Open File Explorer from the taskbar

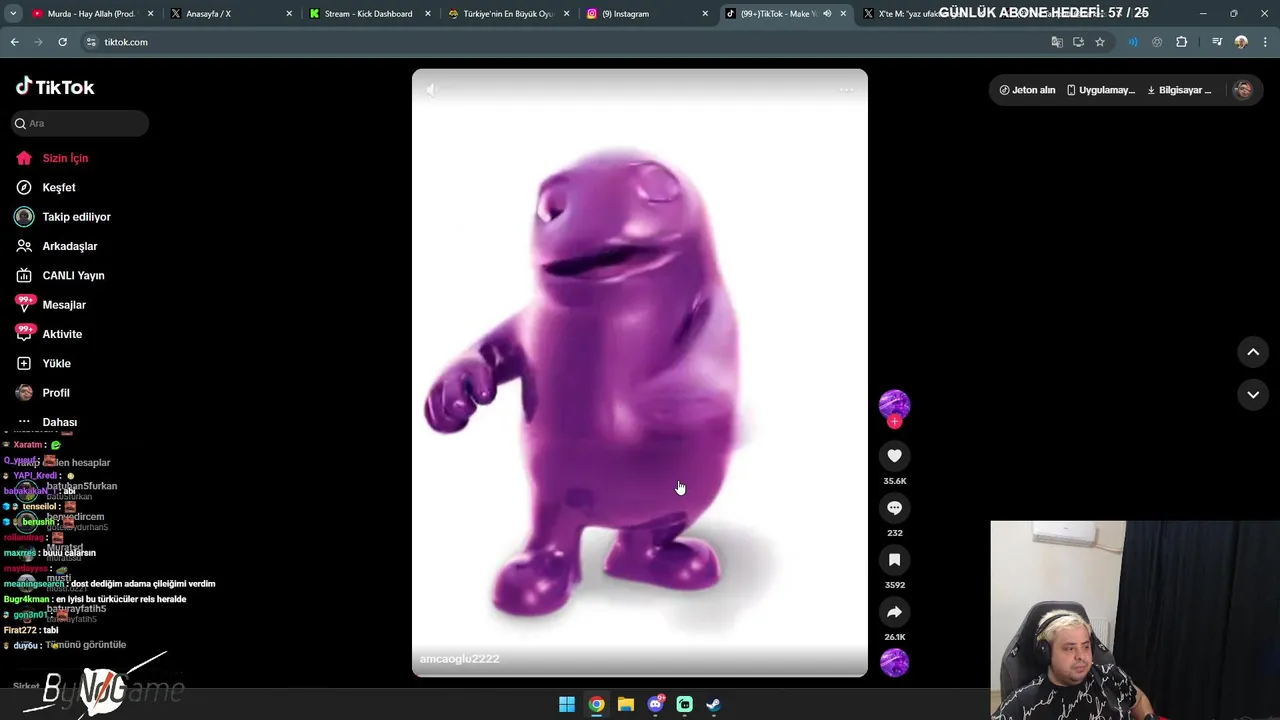pyautogui.click(x=625, y=704)
